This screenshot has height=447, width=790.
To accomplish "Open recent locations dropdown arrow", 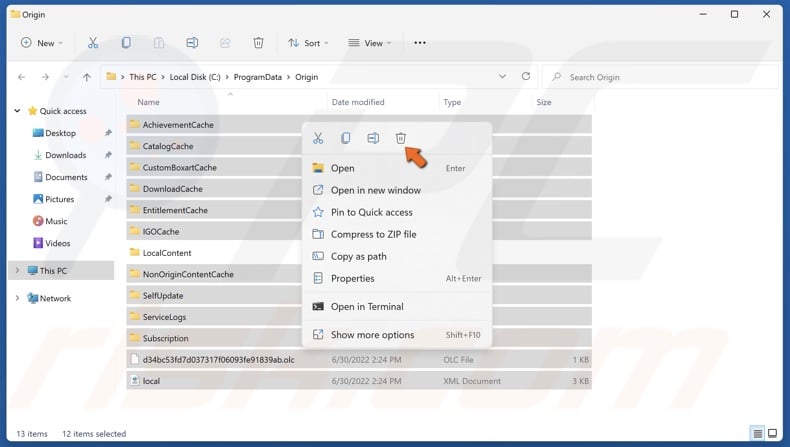I will [x=66, y=77].
